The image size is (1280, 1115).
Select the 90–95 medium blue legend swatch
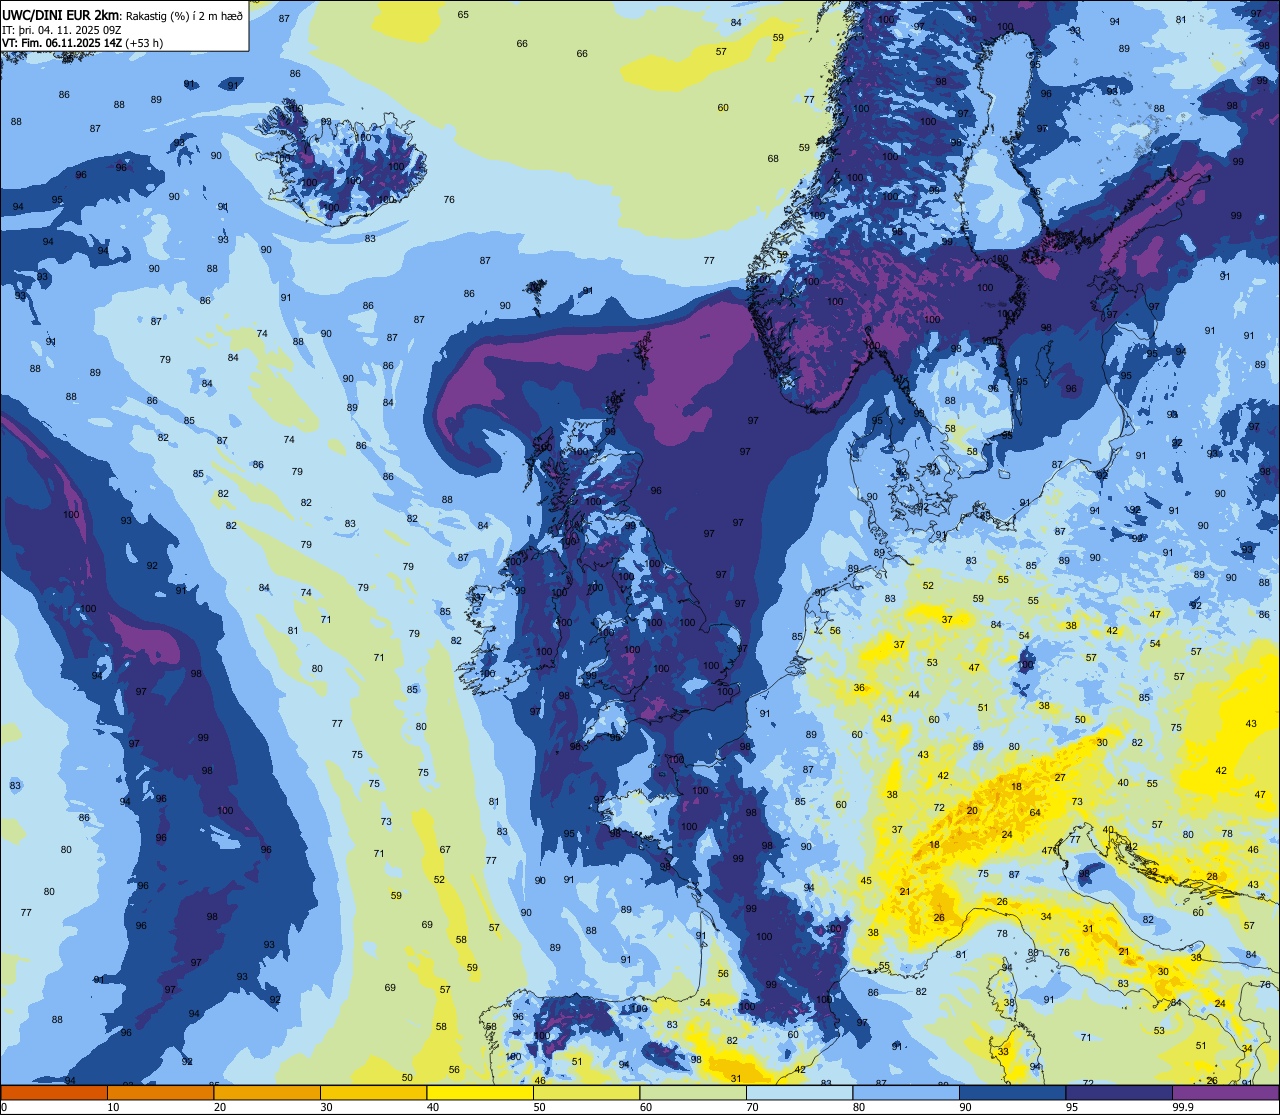pos(1012,1092)
